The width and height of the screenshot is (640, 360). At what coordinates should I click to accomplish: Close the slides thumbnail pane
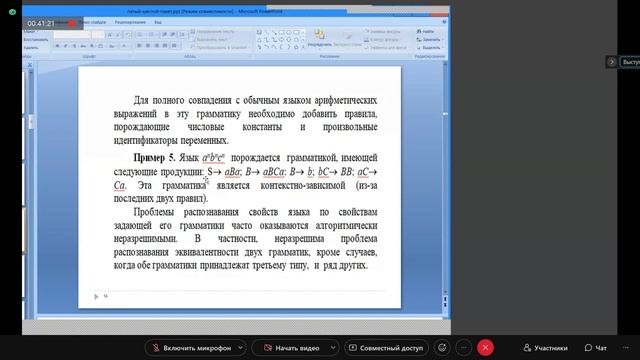point(29,65)
